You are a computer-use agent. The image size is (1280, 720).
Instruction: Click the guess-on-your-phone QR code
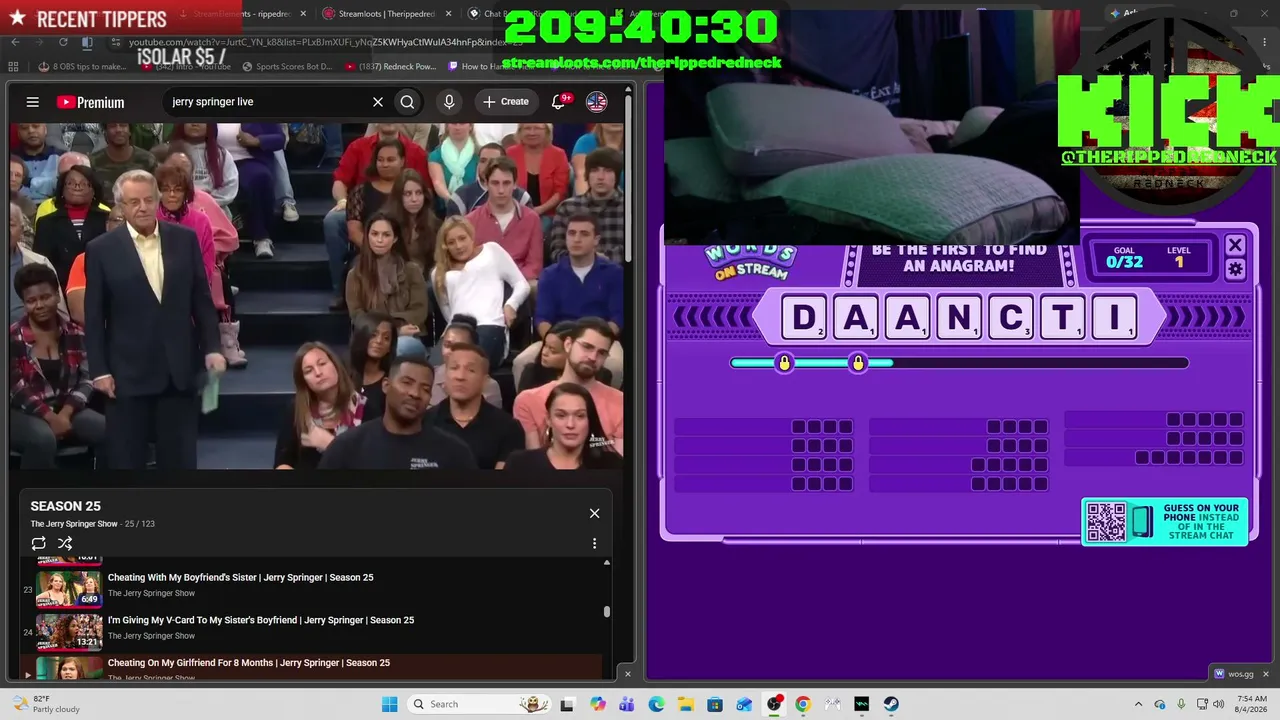(x=1106, y=522)
